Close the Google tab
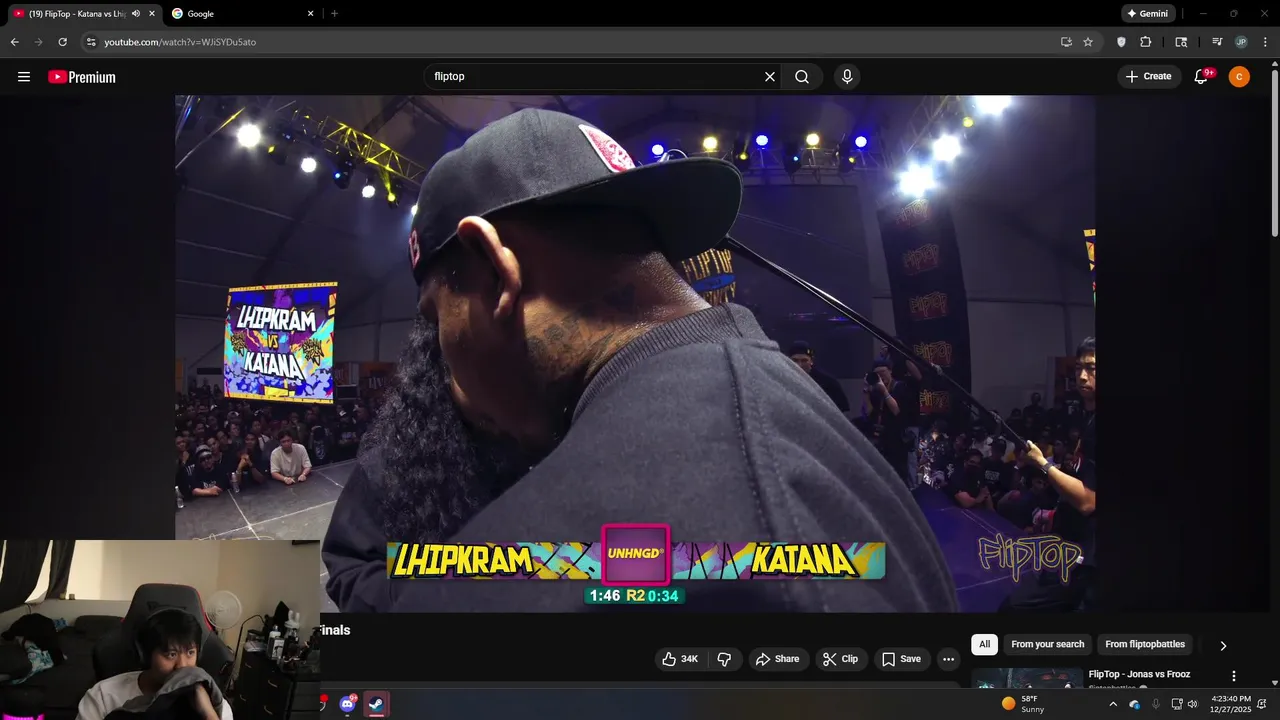 [x=310, y=14]
